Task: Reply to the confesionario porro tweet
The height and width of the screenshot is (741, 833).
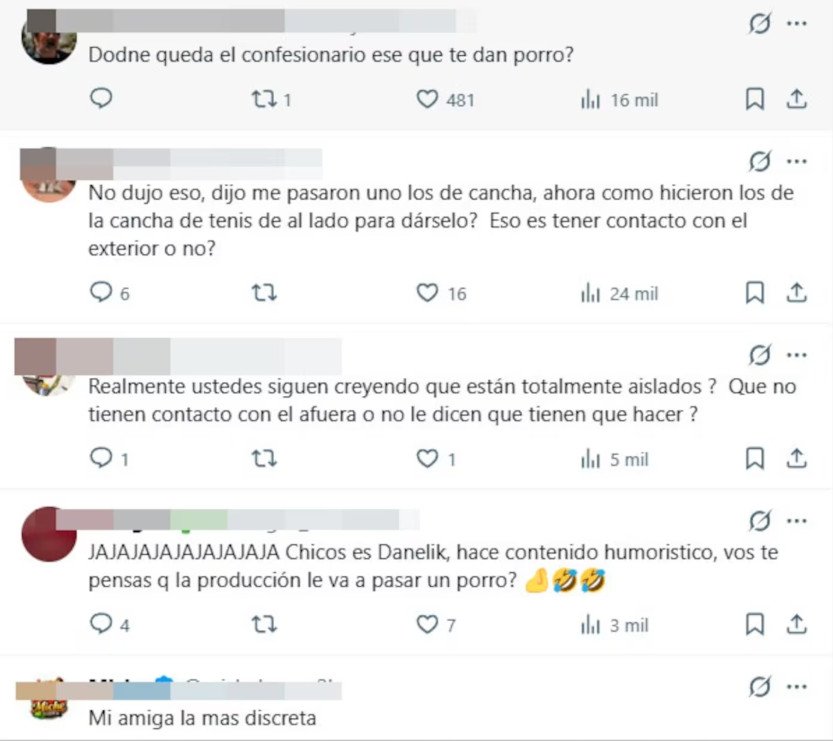Action: [101, 98]
